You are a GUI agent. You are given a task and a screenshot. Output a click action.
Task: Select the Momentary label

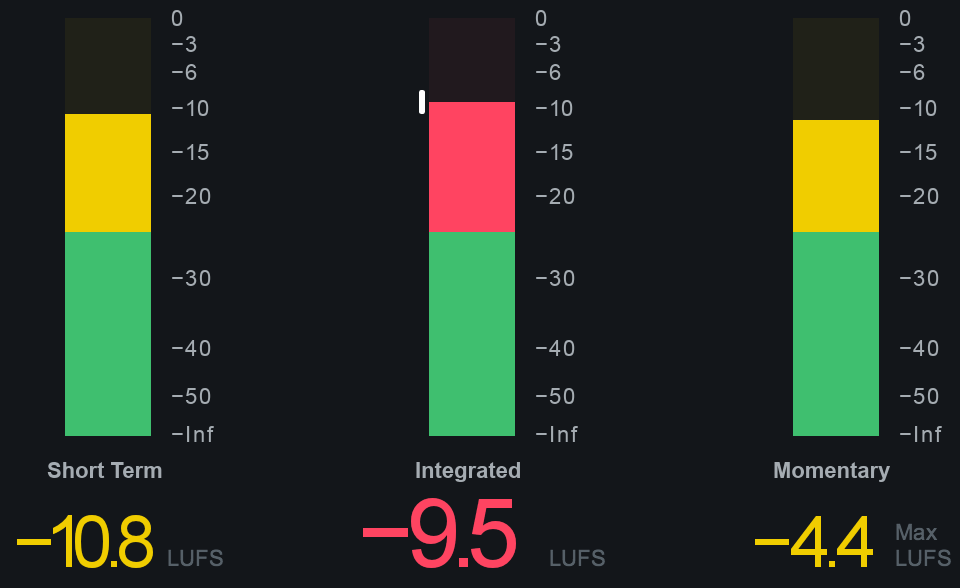[x=831, y=471]
